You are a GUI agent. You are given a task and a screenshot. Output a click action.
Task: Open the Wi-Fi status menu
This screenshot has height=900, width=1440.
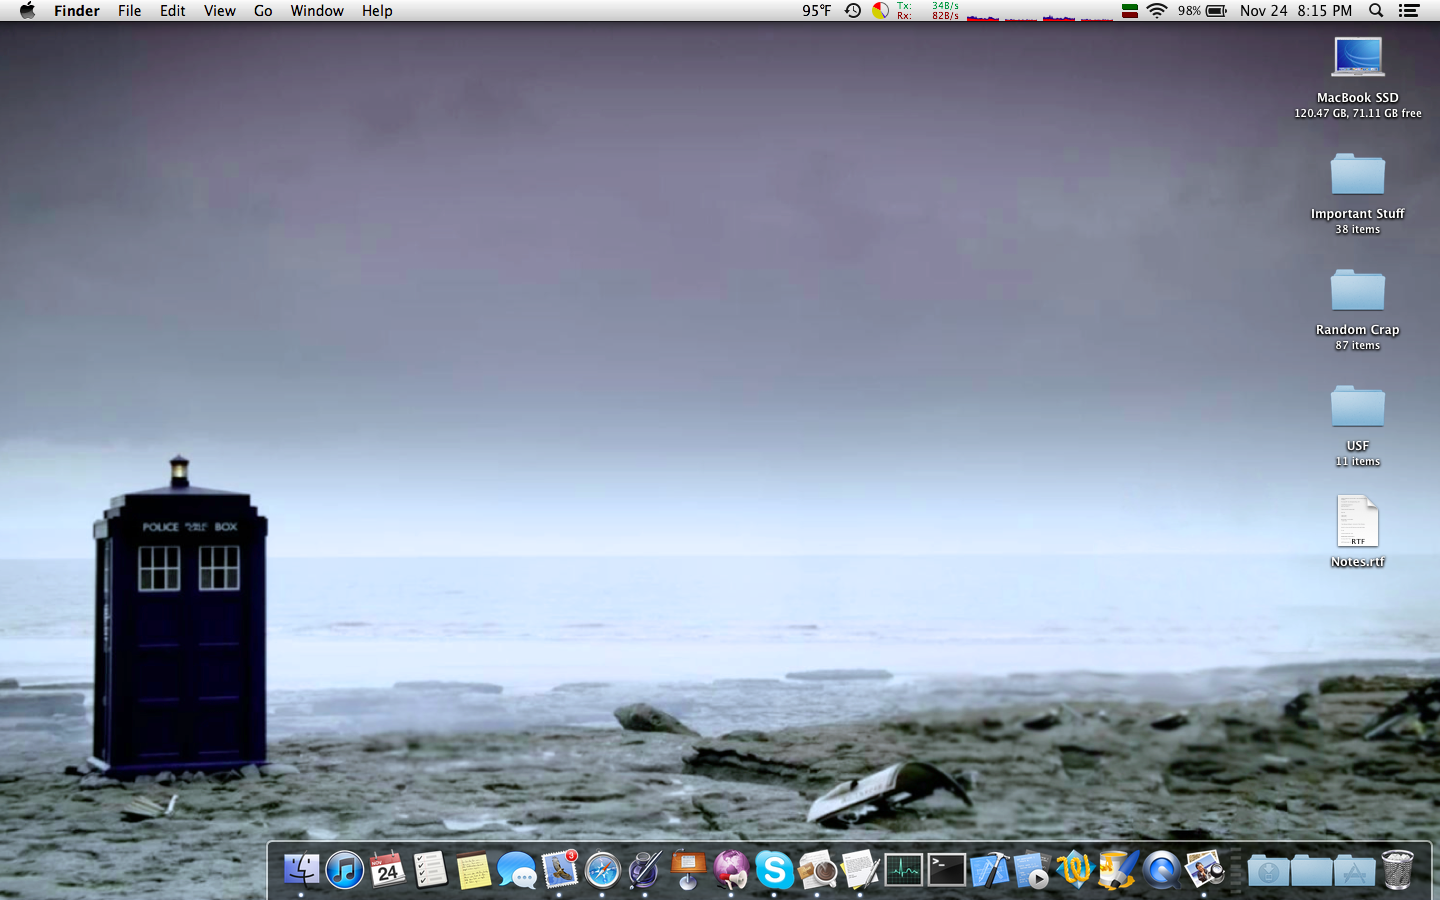(x=1157, y=10)
